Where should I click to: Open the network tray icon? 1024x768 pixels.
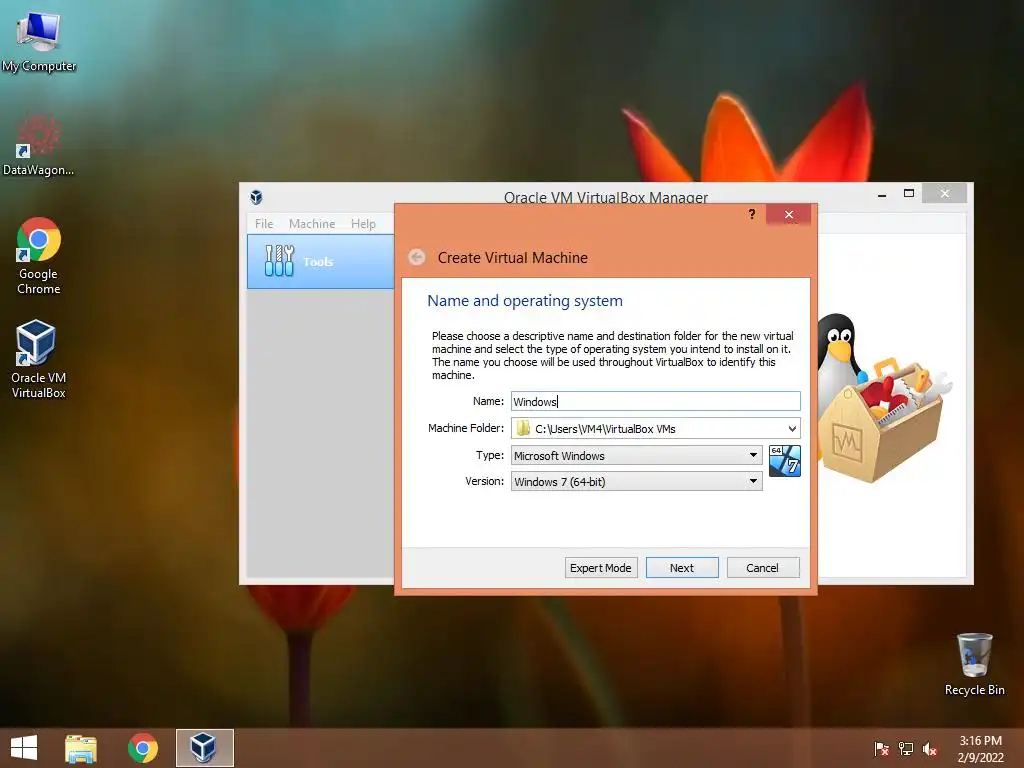point(906,749)
